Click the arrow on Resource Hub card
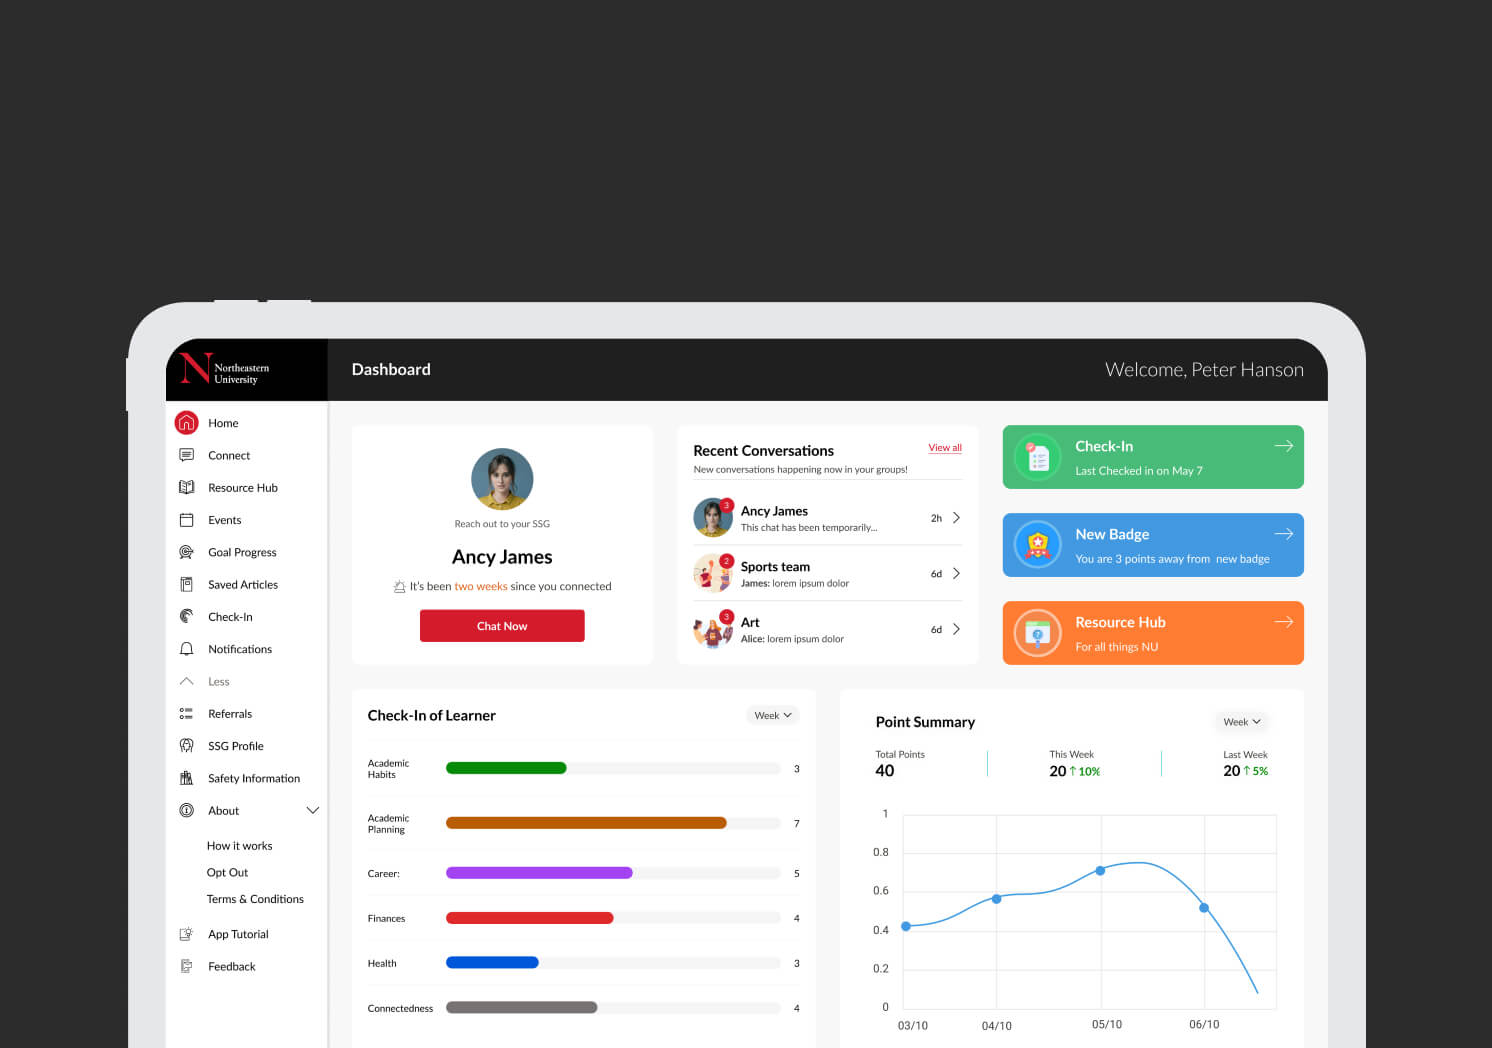Viewport: 1492px width, 1048px height. click(1284, 622)
